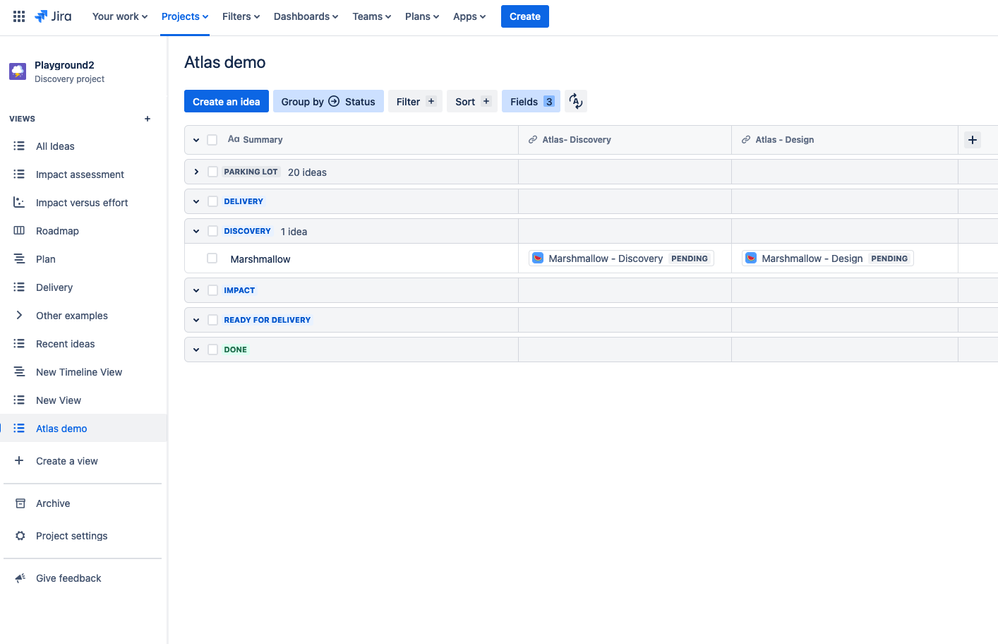
Task: Click the Atlas - Design column header
Action: [844, 140]
